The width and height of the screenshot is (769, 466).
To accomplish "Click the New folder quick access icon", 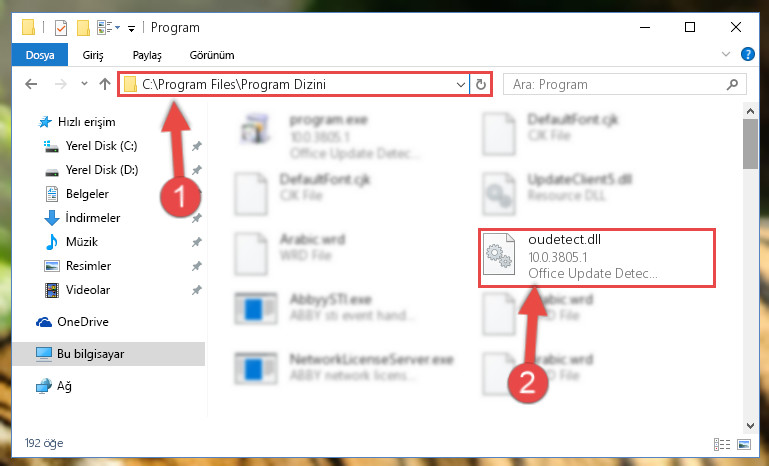I will [x=83, y=28].
